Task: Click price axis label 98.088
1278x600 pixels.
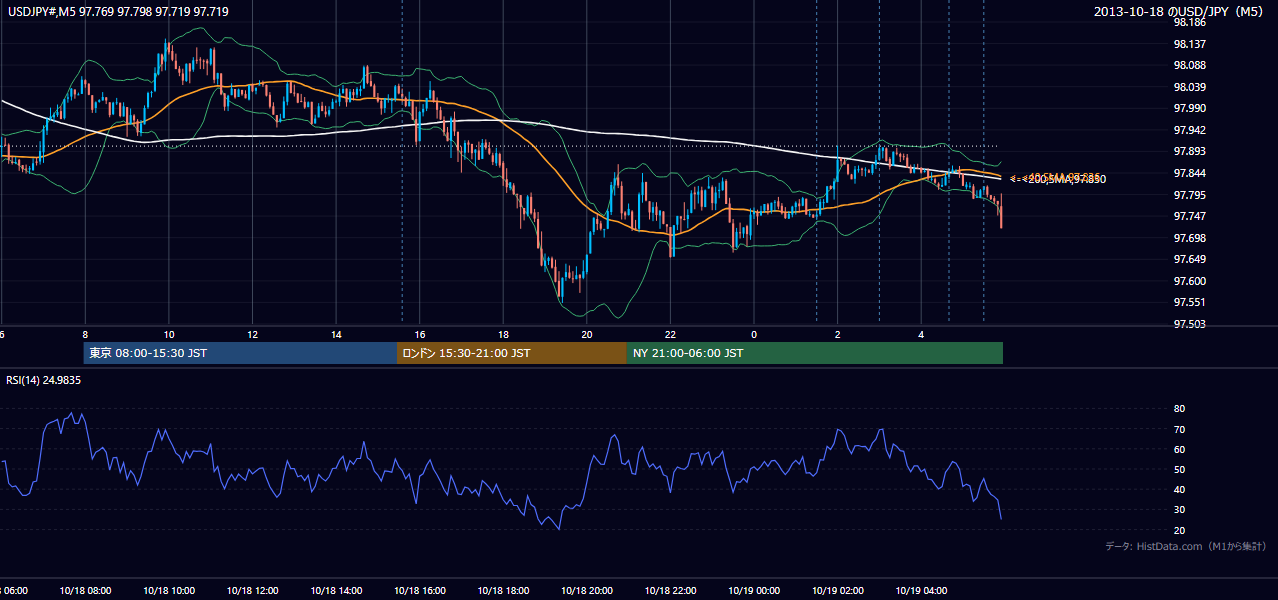Action: click(x=1190, y=65)
